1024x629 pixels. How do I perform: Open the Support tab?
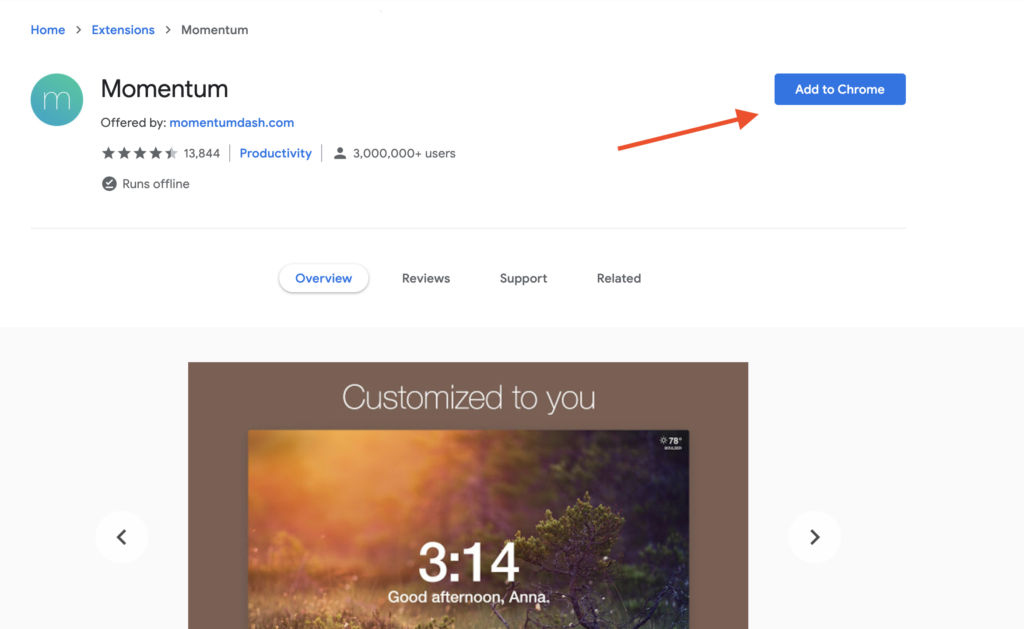pos(523,278)
